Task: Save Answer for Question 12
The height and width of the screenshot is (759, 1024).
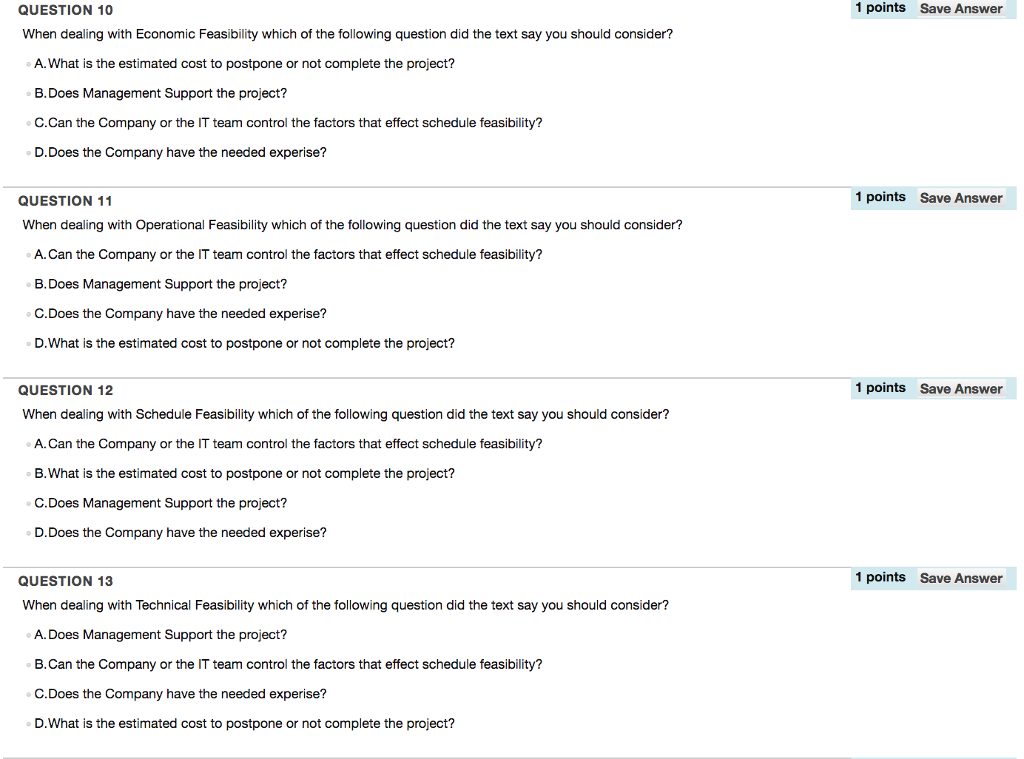Action: [961, 388]
